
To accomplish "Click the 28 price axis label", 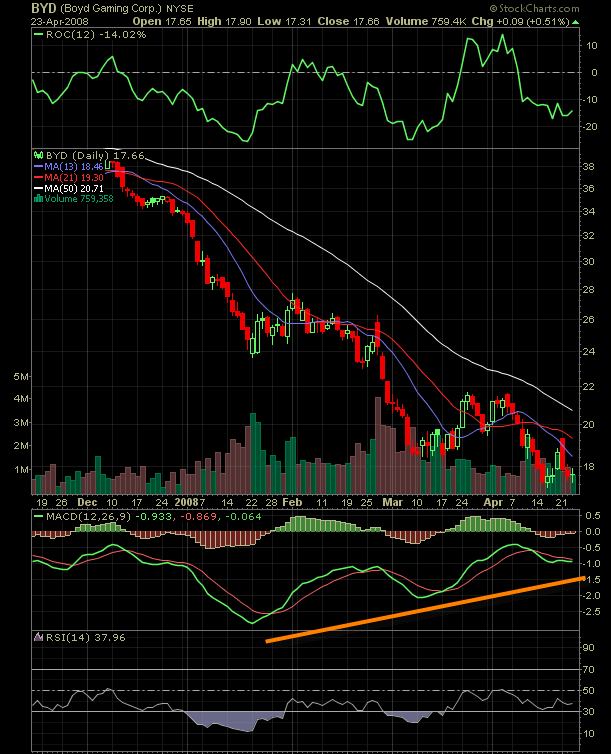I will (589, 290).
